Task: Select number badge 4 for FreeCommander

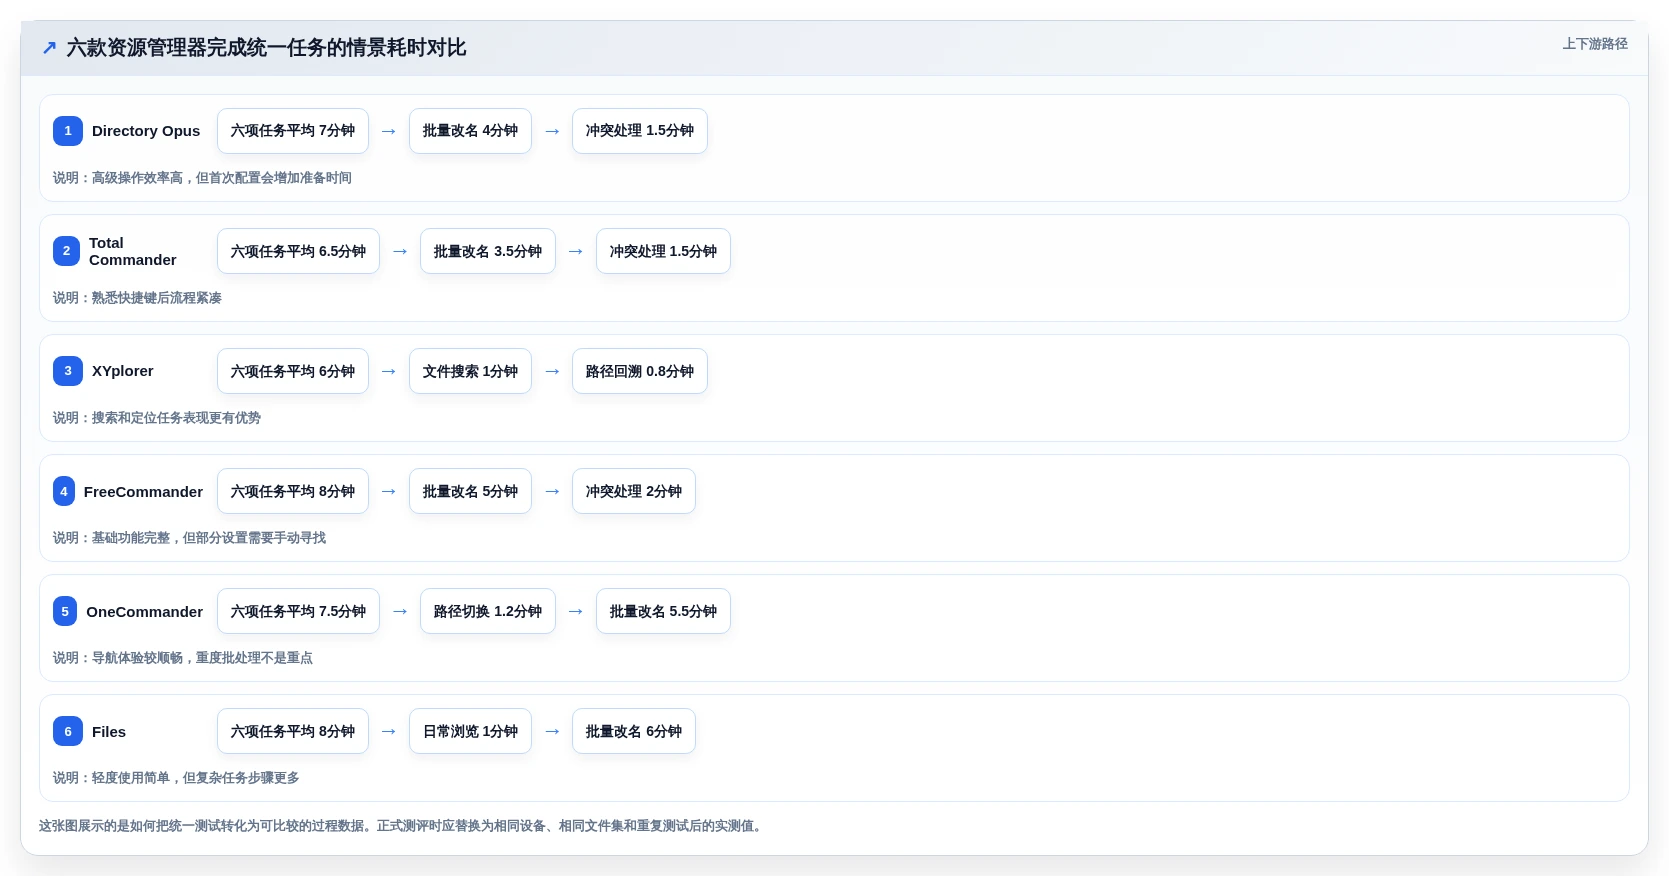Action: click(64, 491)
